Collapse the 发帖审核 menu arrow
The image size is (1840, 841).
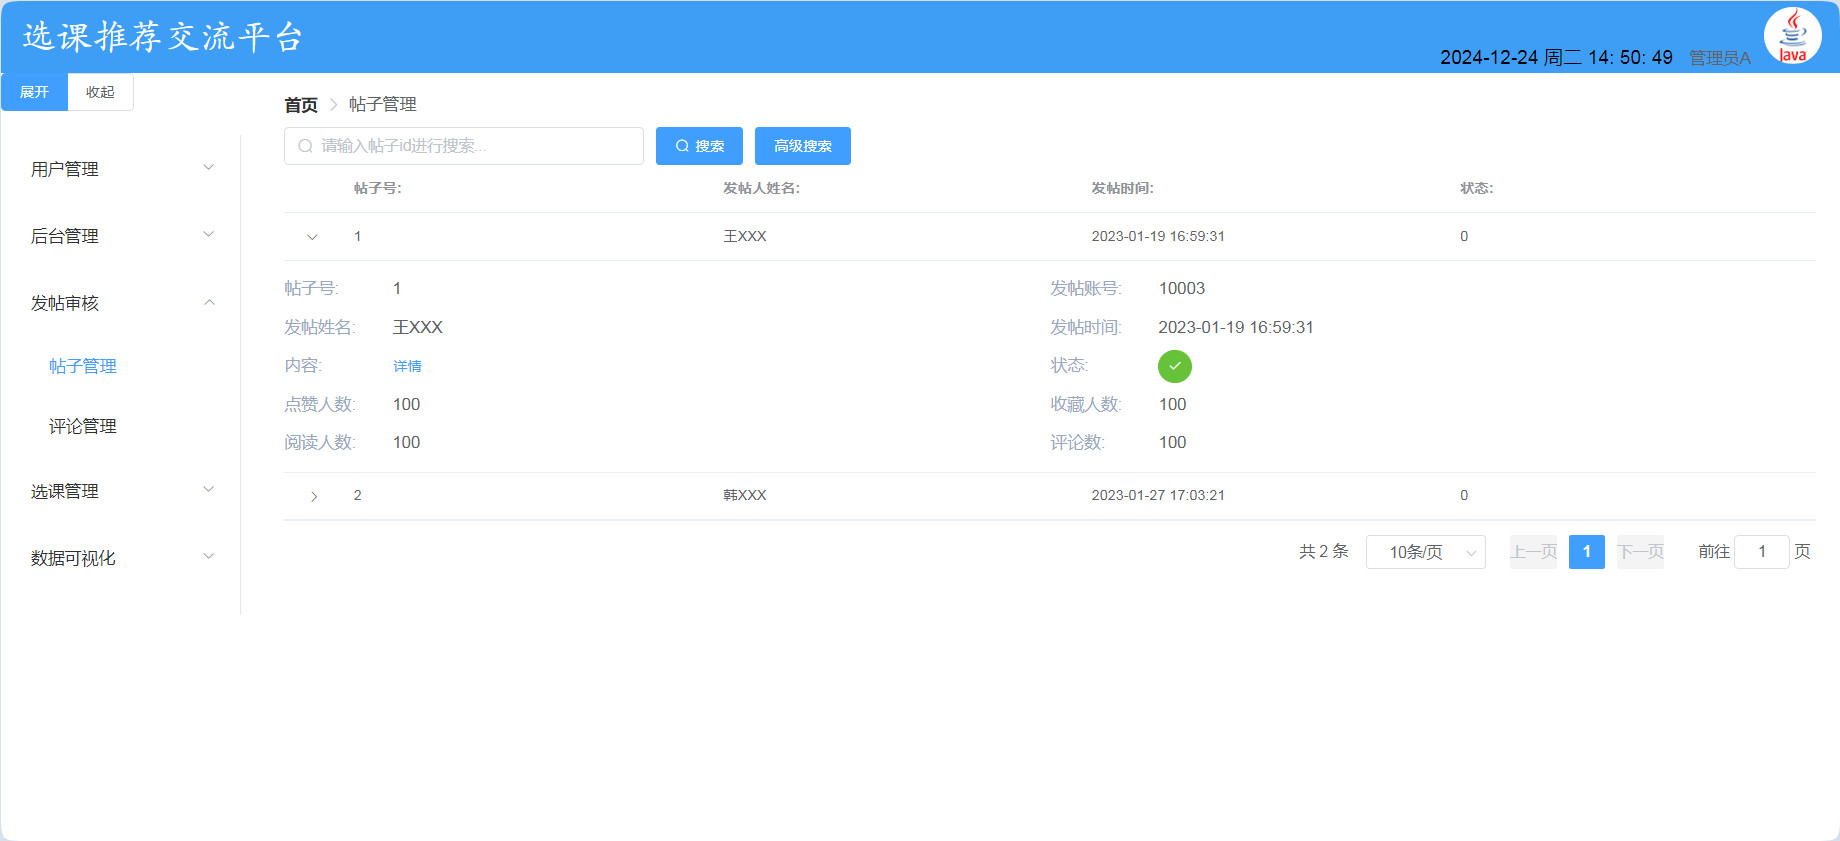coord(209,302)
